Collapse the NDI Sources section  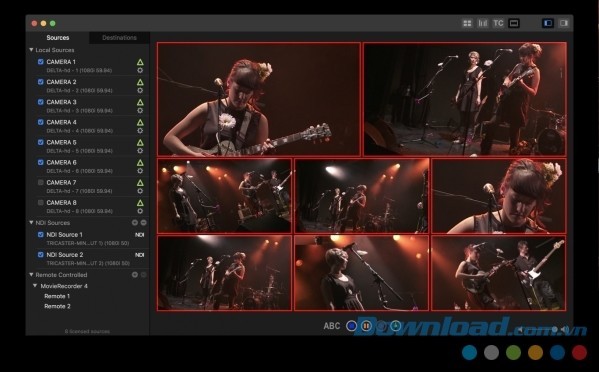coord(31,223)
